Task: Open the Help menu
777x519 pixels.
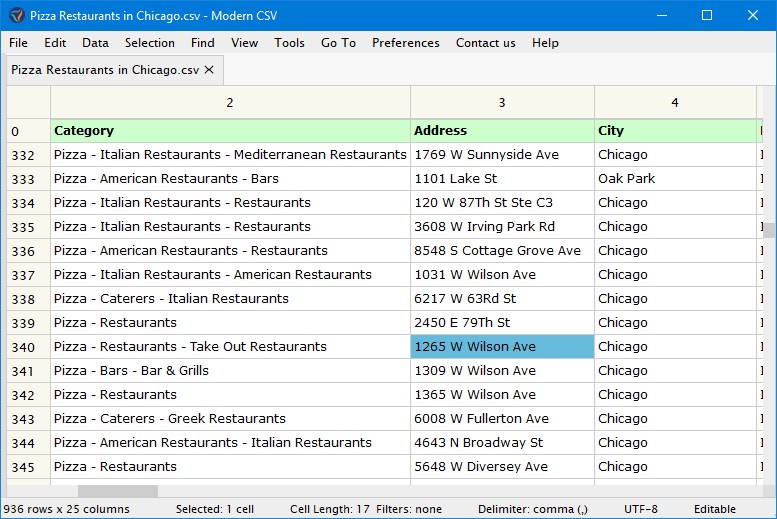Action: click(x=545, y=43)
